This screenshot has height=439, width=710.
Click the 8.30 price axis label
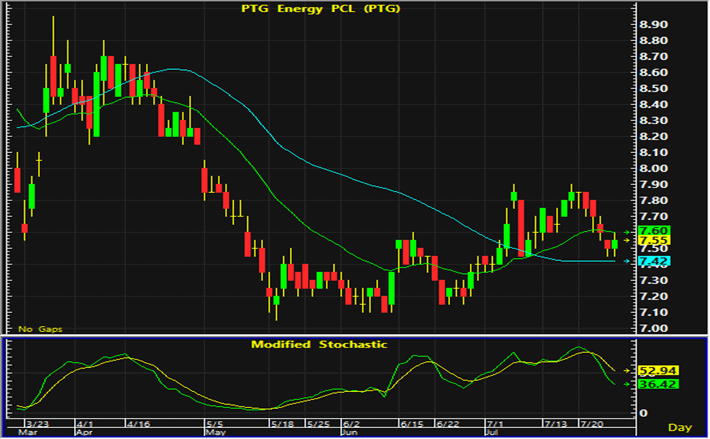point(653,120)
